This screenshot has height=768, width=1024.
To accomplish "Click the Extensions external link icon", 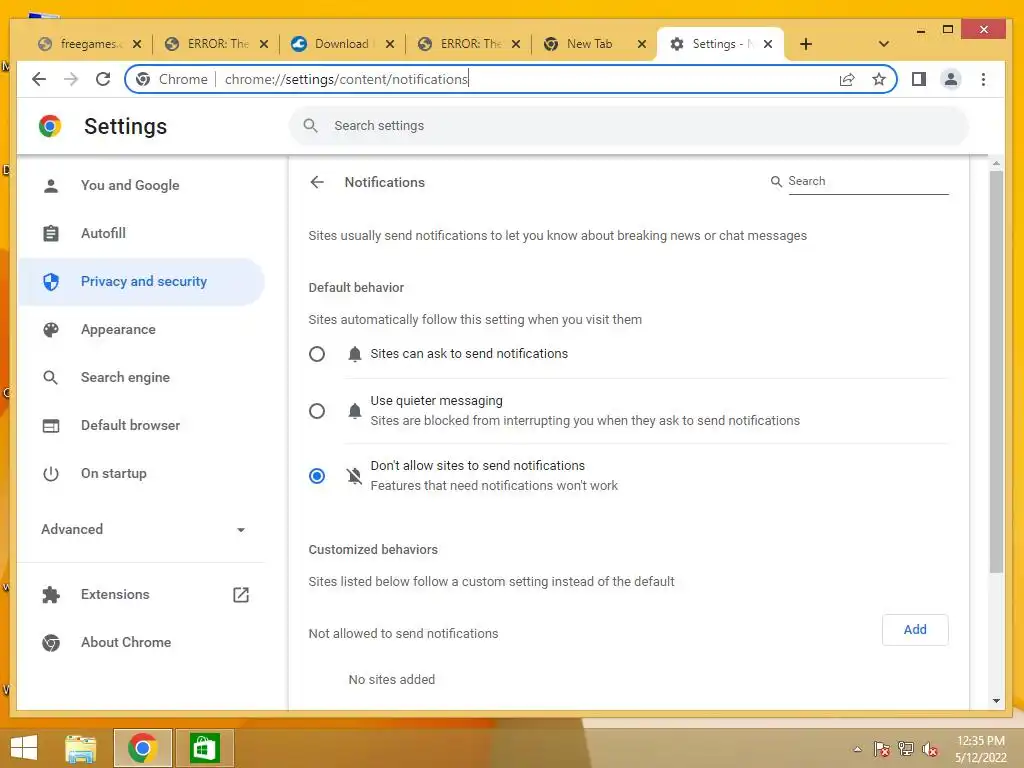I will (x=241, y=594).
